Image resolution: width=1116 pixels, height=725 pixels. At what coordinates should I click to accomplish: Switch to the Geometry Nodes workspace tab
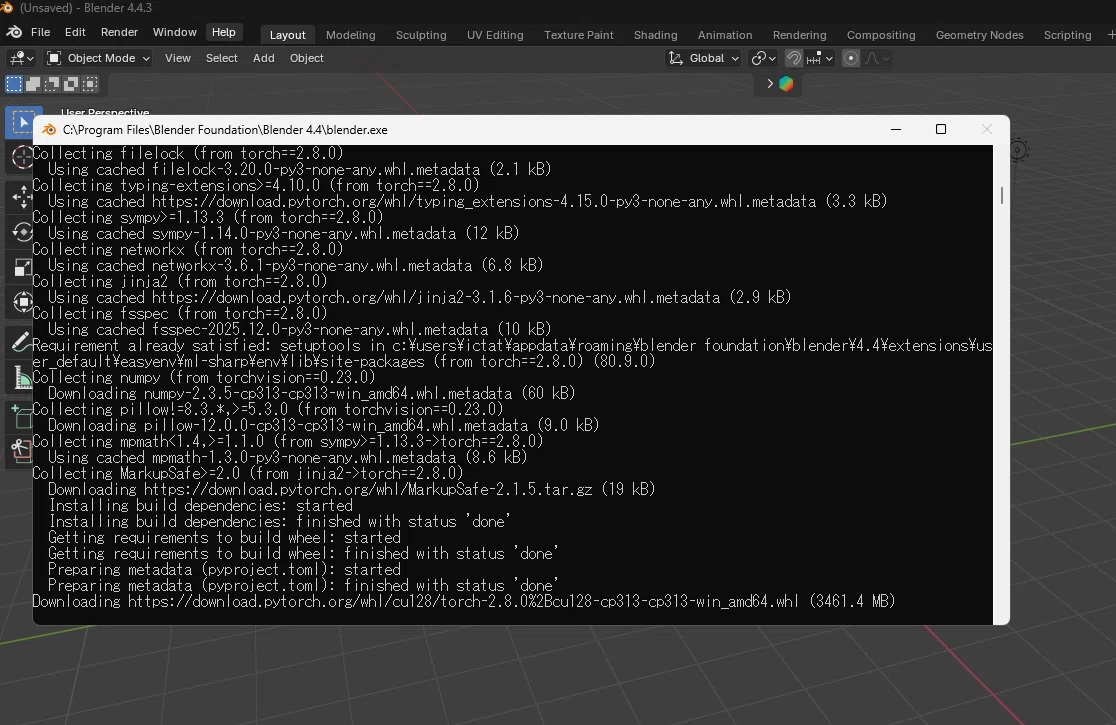pyautogui.click(x=979, y=35)
